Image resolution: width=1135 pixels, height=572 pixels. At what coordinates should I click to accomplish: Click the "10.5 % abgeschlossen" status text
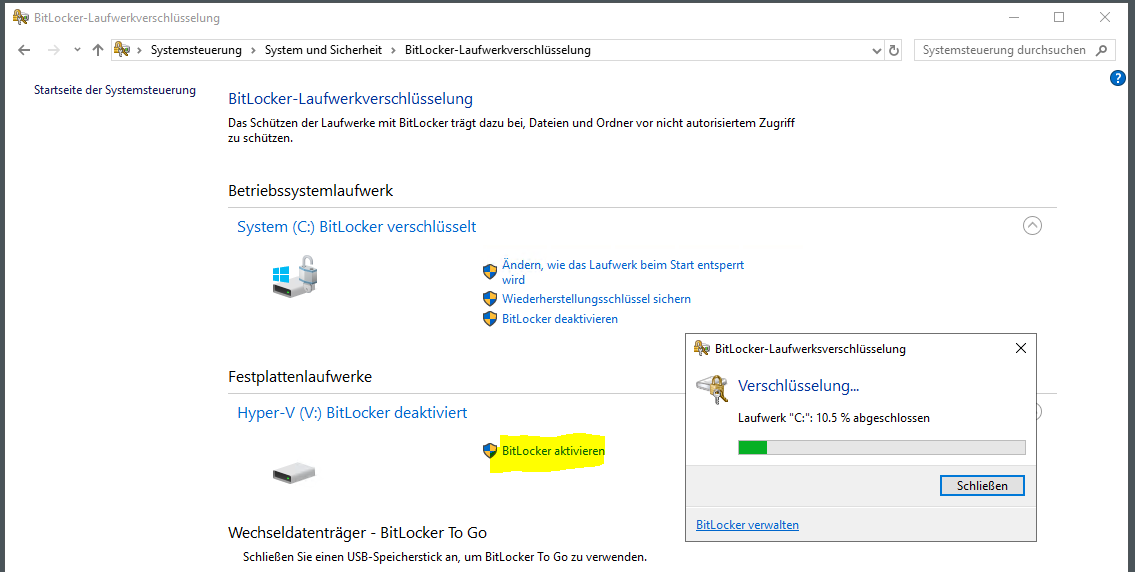coord(873,418)
